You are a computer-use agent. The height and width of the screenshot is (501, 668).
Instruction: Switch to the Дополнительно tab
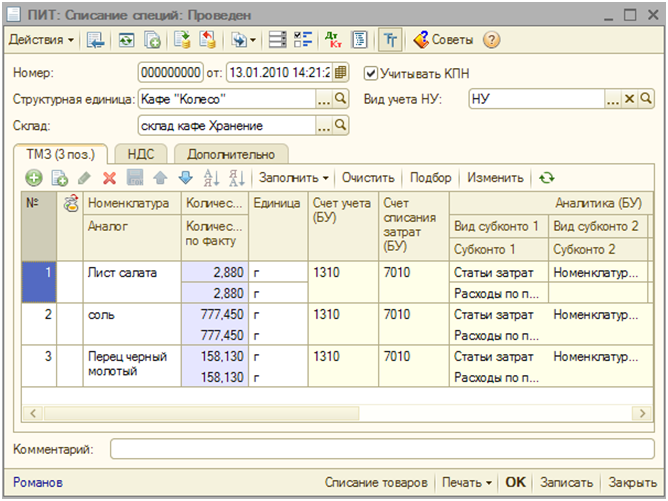[x=231, y=153]
